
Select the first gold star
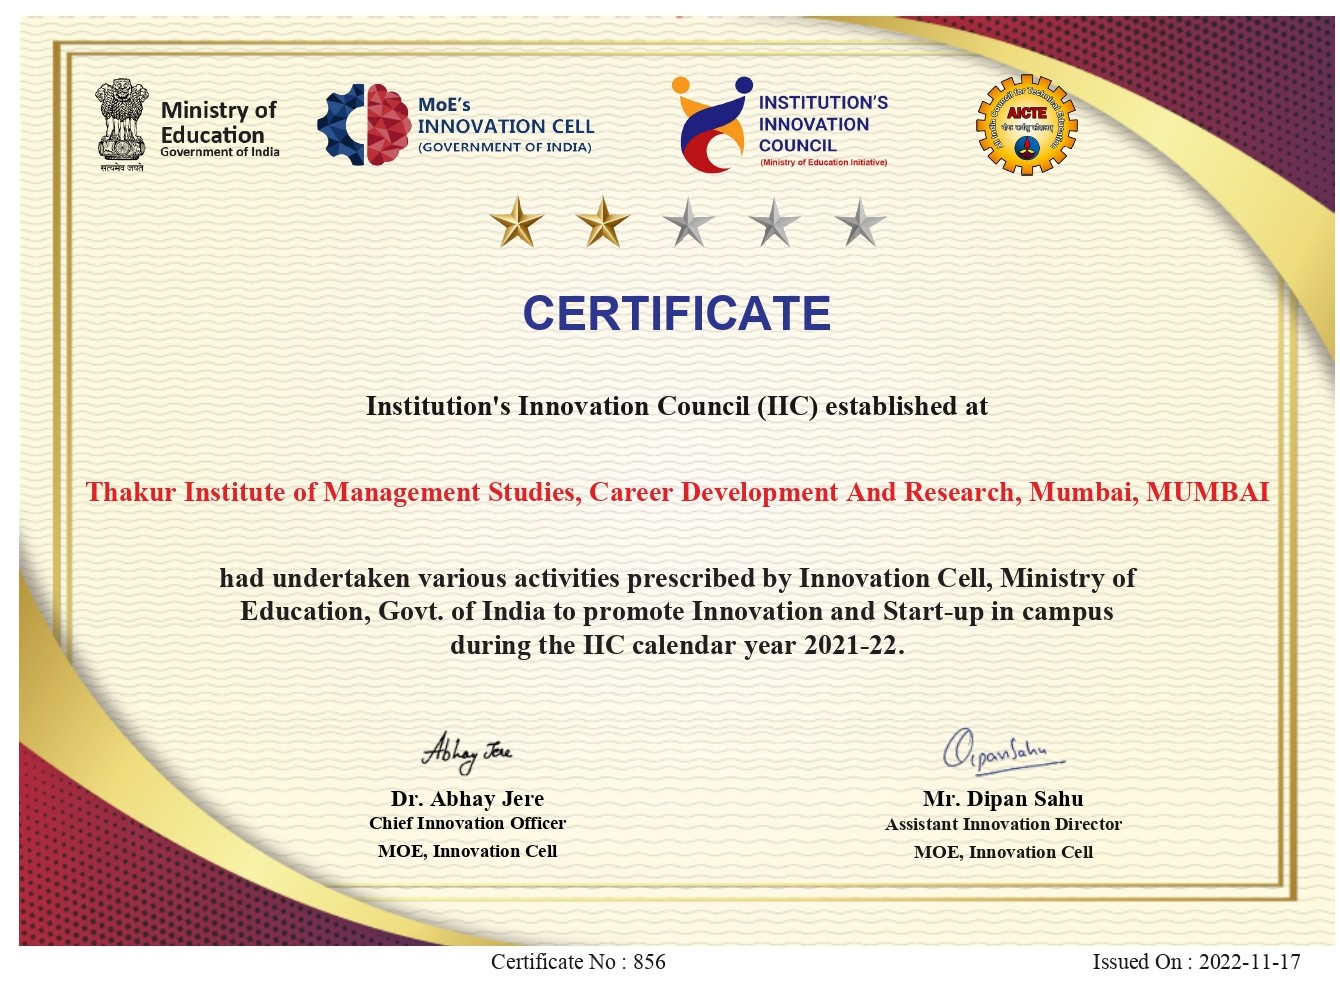click(x=517, y=222)
